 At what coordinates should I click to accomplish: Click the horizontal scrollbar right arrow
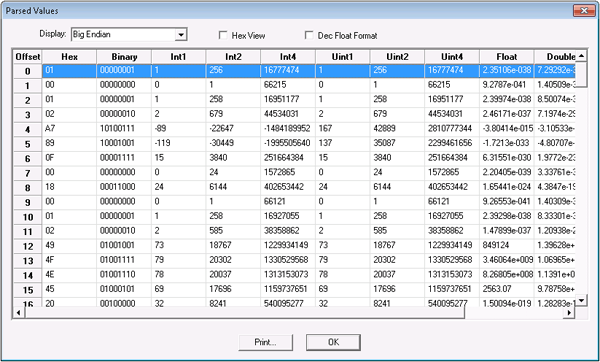pos(569,313)
